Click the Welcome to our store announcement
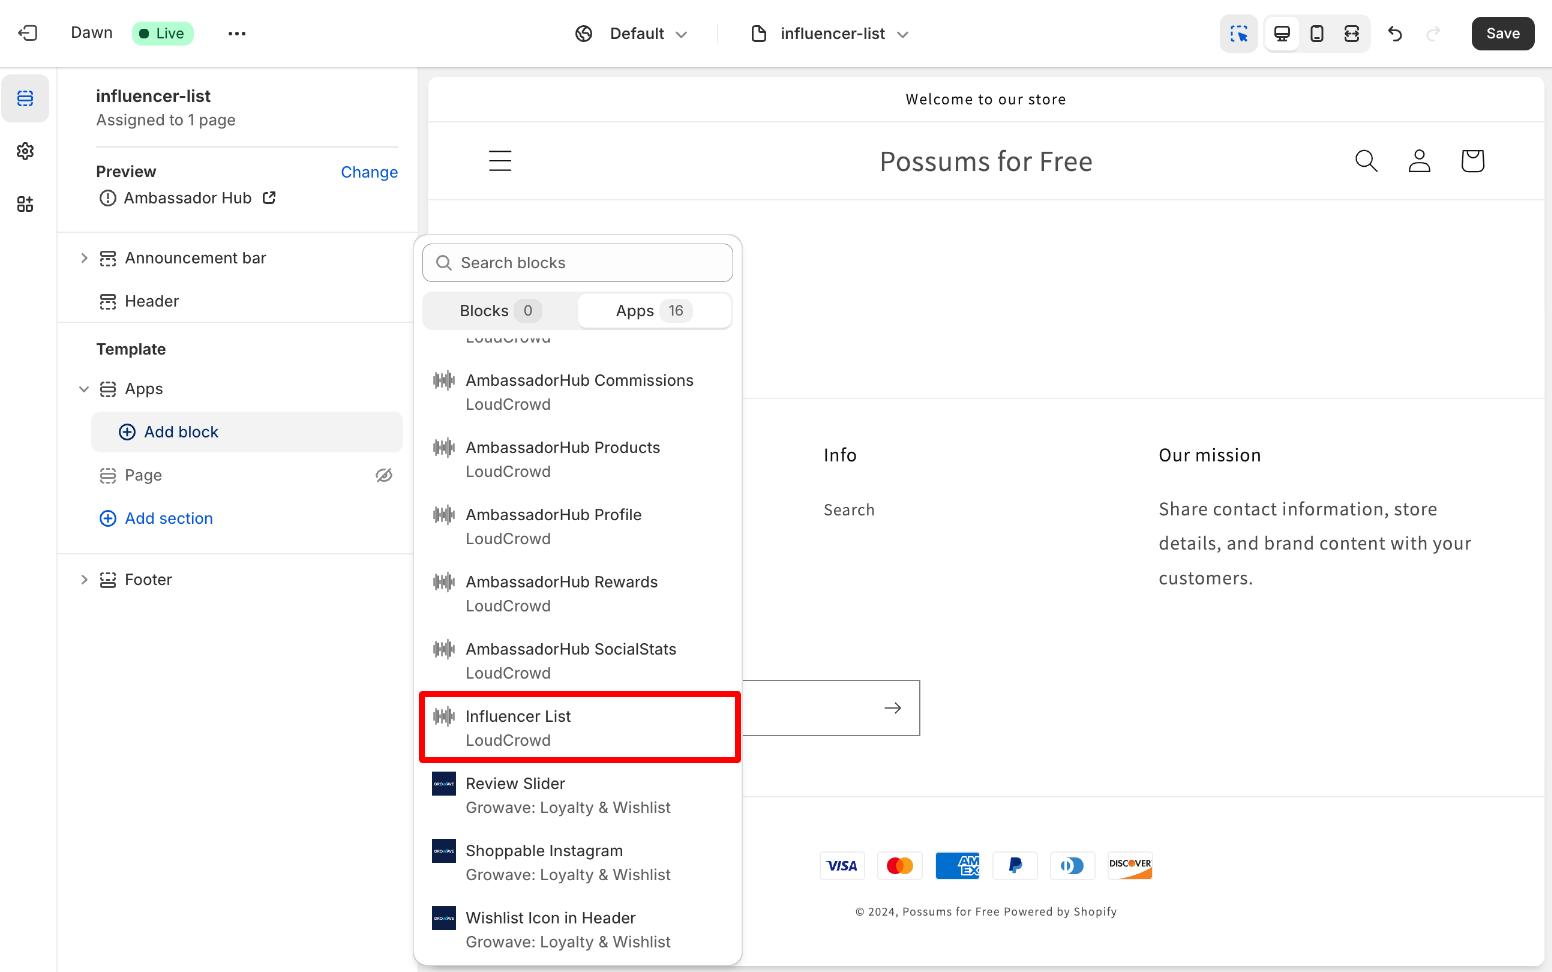 click(986, 99)
